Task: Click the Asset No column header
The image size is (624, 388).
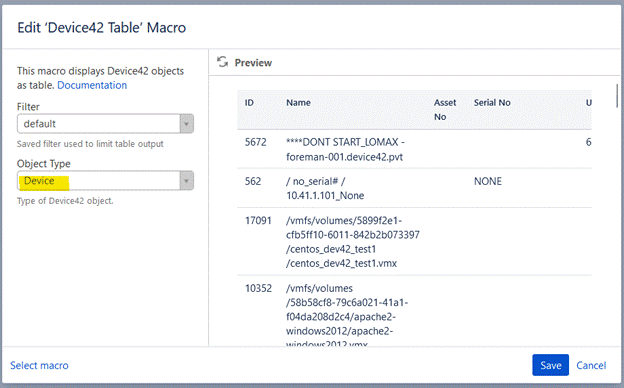Action: tap(445, 110)
